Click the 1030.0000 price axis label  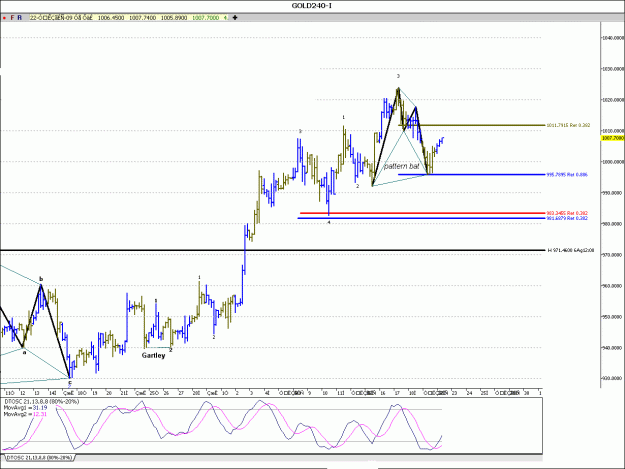pos(613,69)
